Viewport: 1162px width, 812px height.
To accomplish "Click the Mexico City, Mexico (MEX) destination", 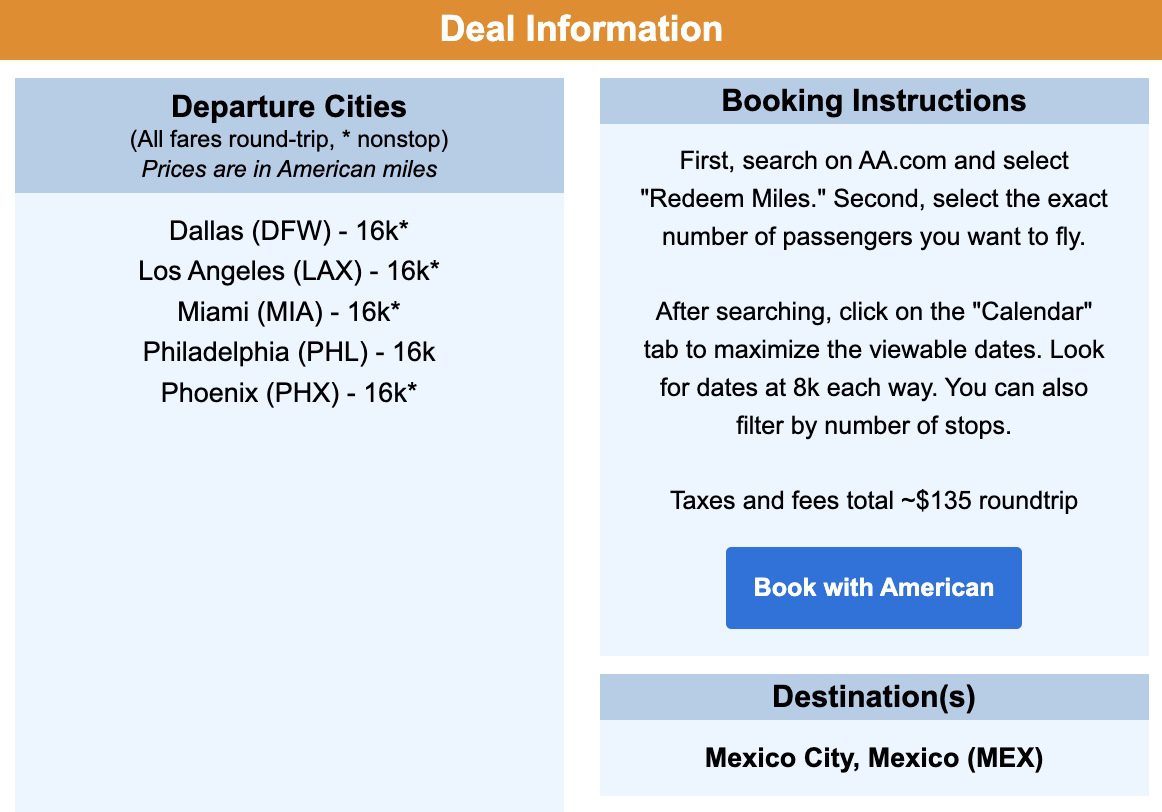I will point(873,758).
